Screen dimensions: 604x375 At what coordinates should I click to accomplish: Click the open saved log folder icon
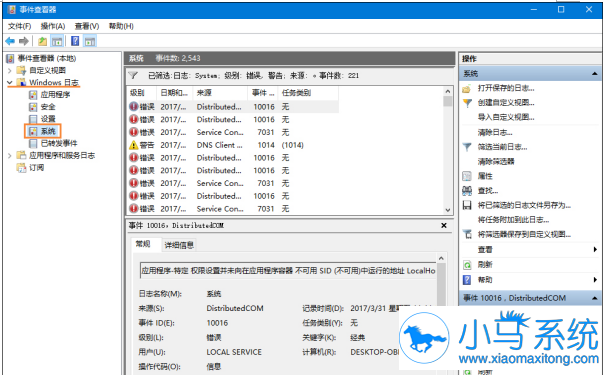click(x=467, y=89)
